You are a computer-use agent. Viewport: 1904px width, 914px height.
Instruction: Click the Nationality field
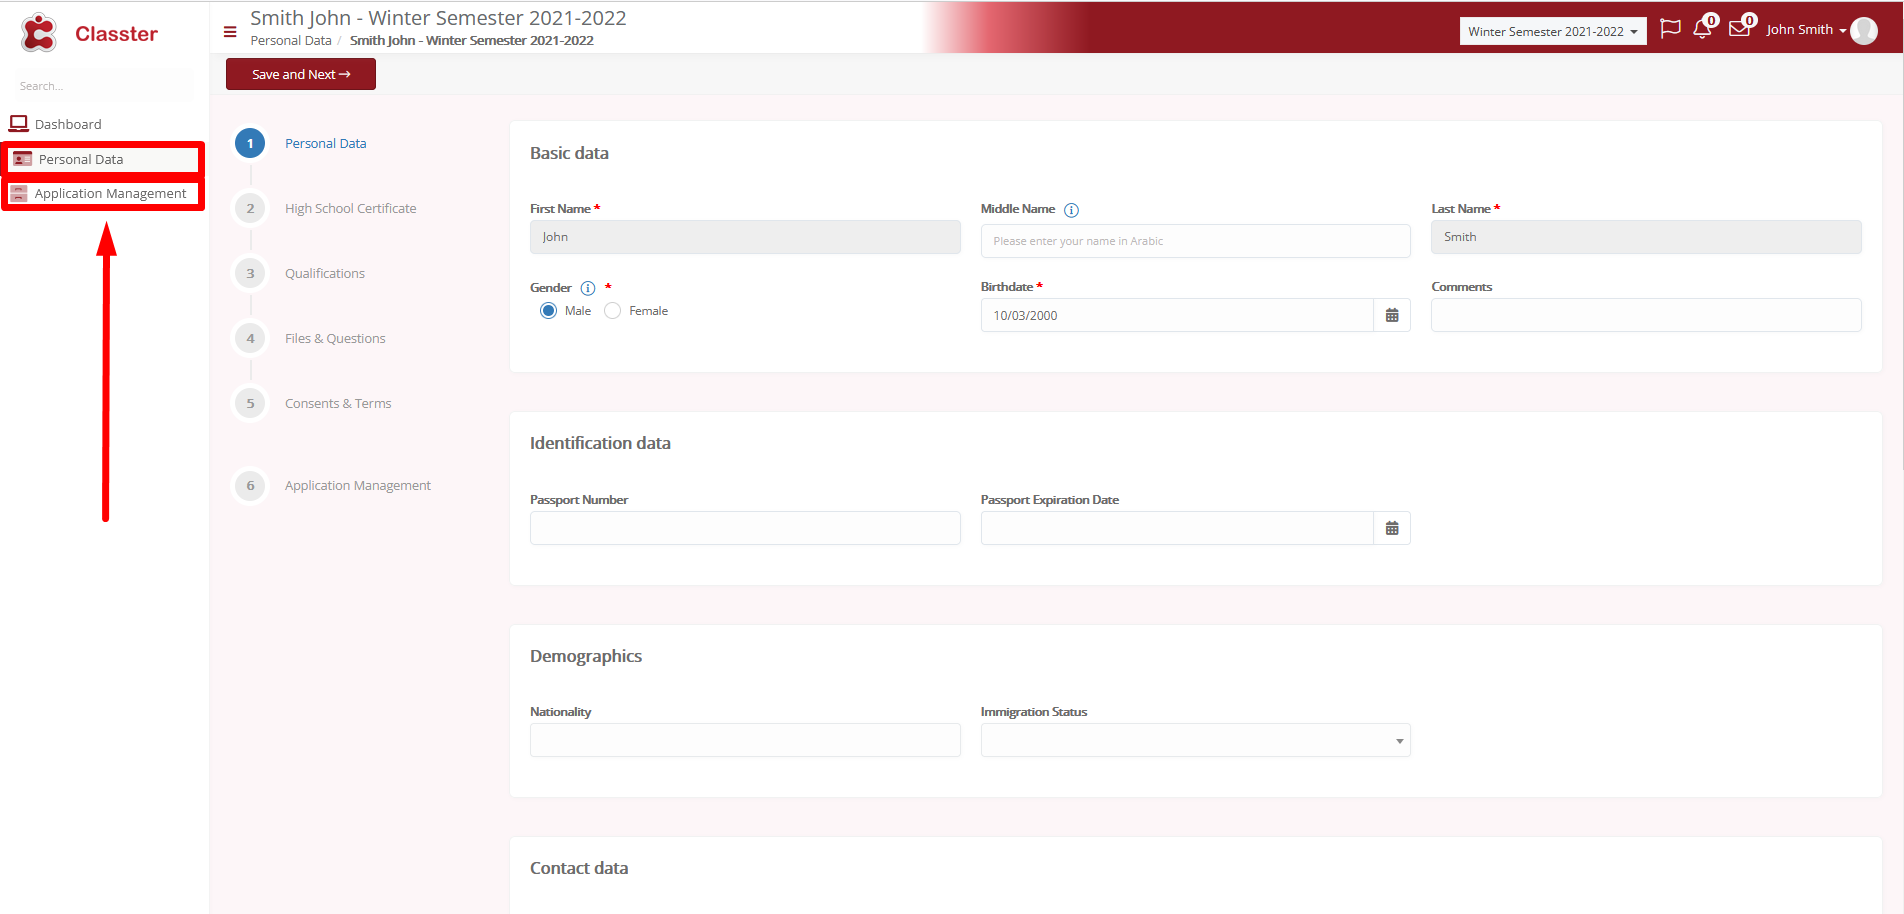(745, 740)
